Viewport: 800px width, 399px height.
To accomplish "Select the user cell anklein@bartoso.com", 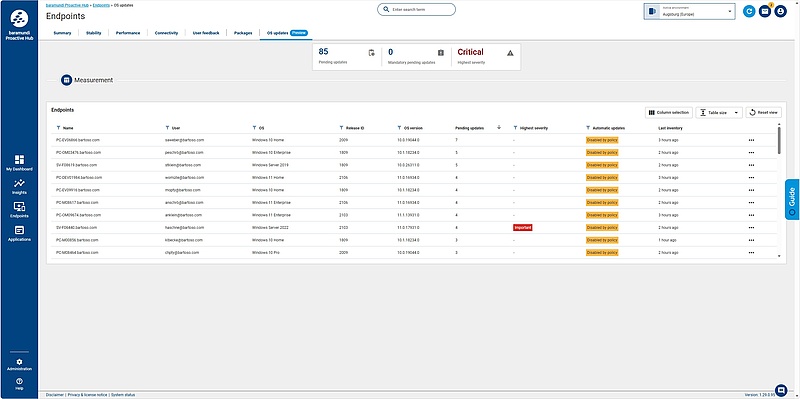I will pyautogui.click(x=184, y=215).
